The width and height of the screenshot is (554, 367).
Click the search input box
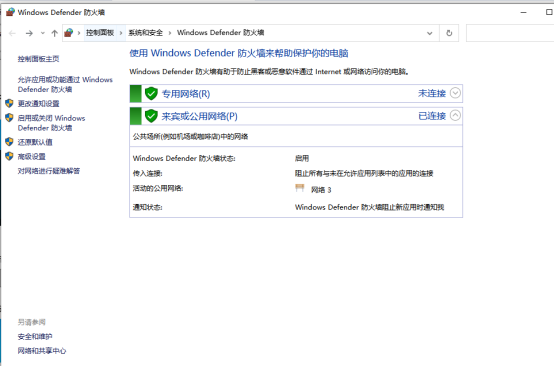pos(510,33)
